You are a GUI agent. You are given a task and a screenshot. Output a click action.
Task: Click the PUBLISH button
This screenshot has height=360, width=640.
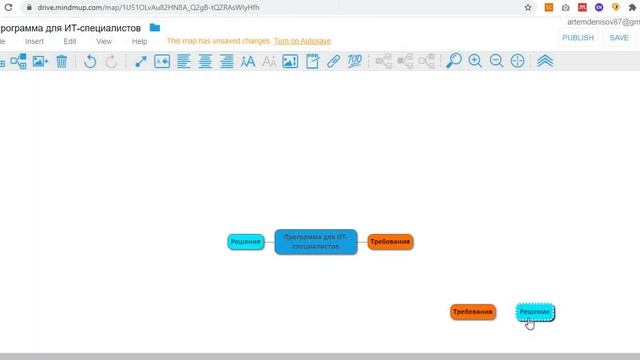[x=578, y=38]
